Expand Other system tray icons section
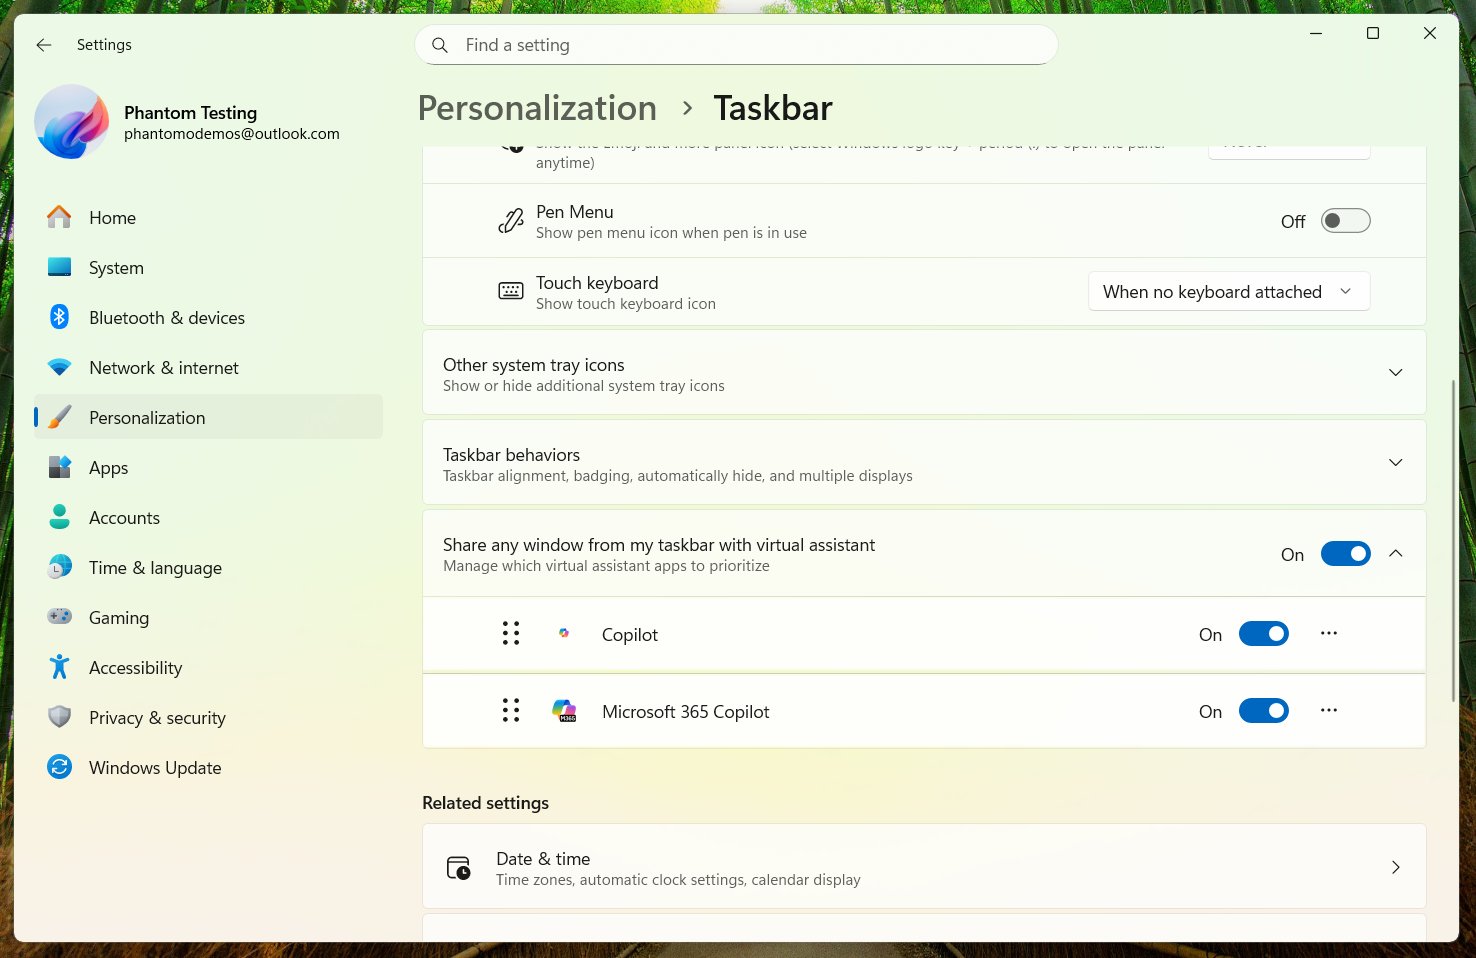Viewport: 1476px width, 958px height. point(1395,372)
